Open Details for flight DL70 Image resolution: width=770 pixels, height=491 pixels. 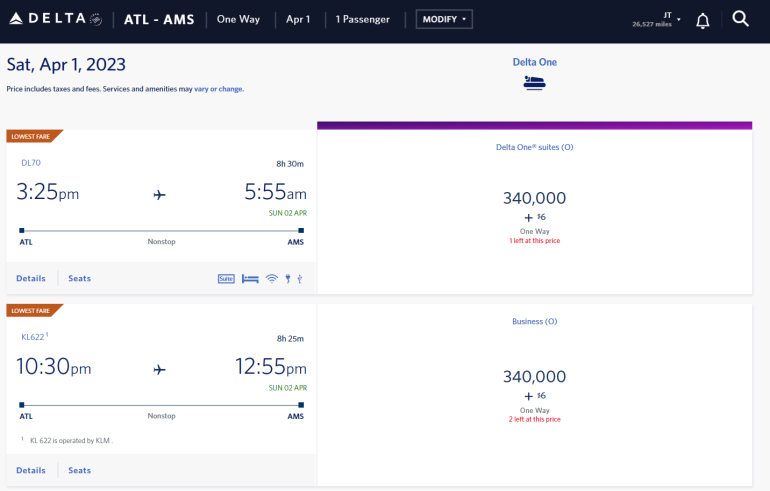pyautogui.click(x=31, y=278)
